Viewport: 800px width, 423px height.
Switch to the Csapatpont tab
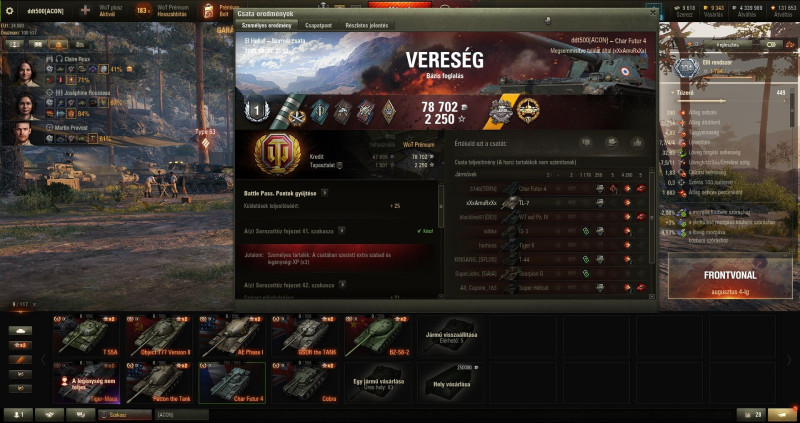[x=319, y=25]
